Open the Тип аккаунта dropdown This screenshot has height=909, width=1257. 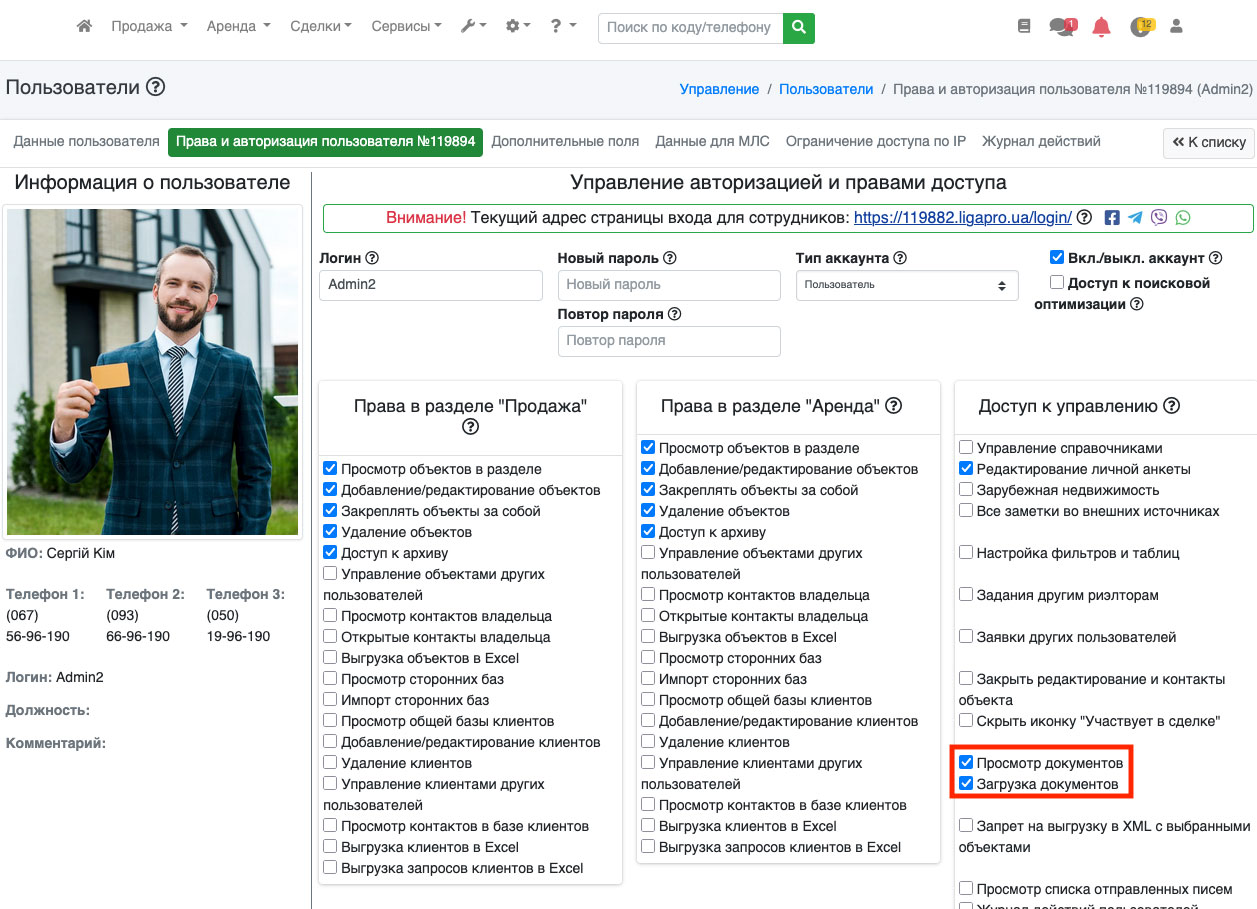(906, 285)
